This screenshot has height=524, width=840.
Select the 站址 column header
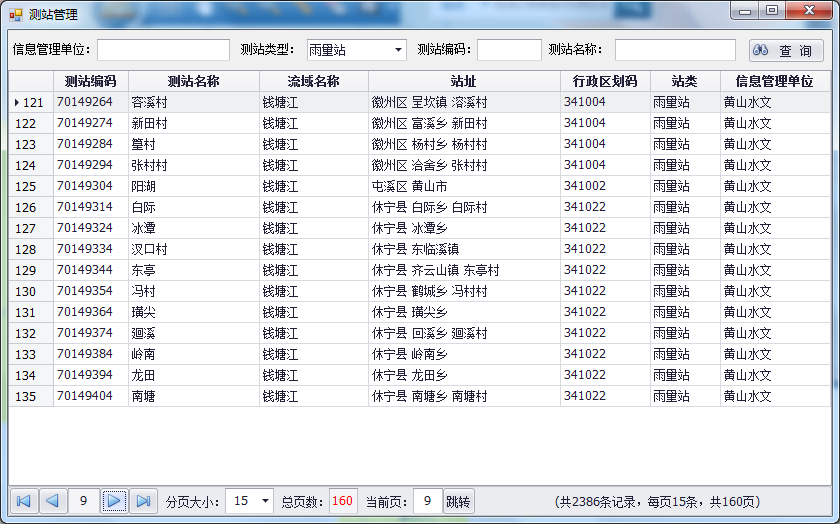pos(464,81)
